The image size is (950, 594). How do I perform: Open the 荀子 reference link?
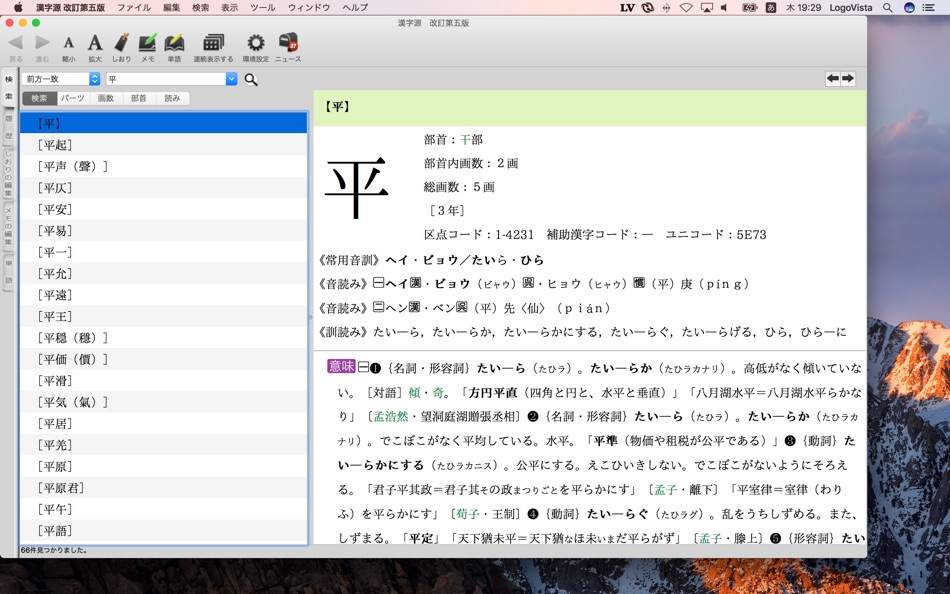coord(468,514)
